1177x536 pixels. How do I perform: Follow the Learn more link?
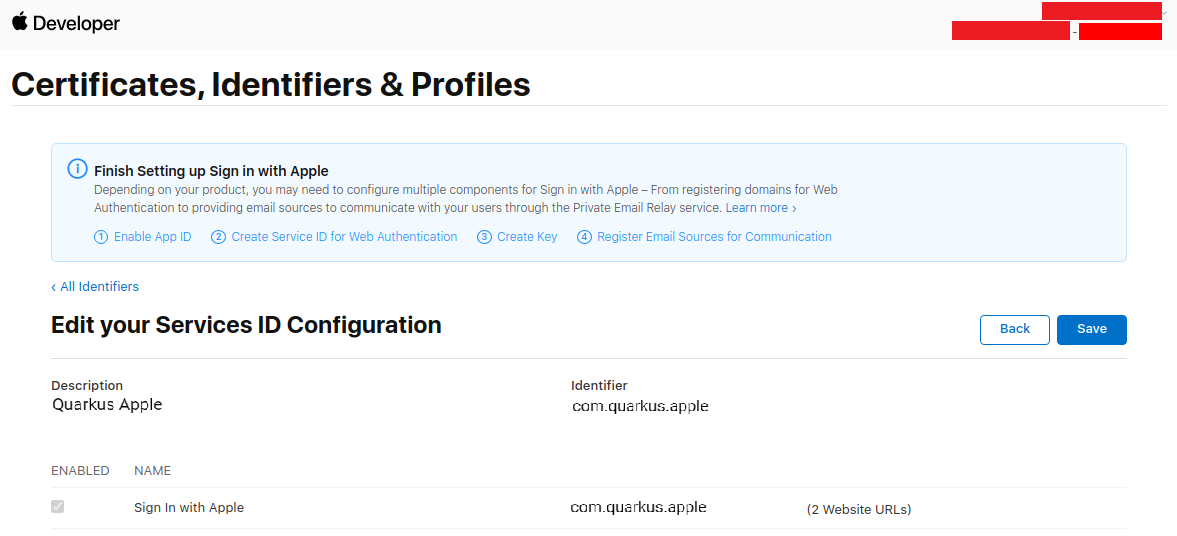[x=760, y=208]
